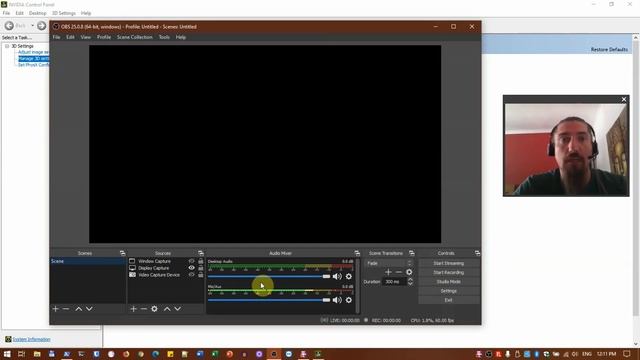Screen dimensions: 640x360
Task: Close the webcam preview window
Action: [x=624, y=99]
